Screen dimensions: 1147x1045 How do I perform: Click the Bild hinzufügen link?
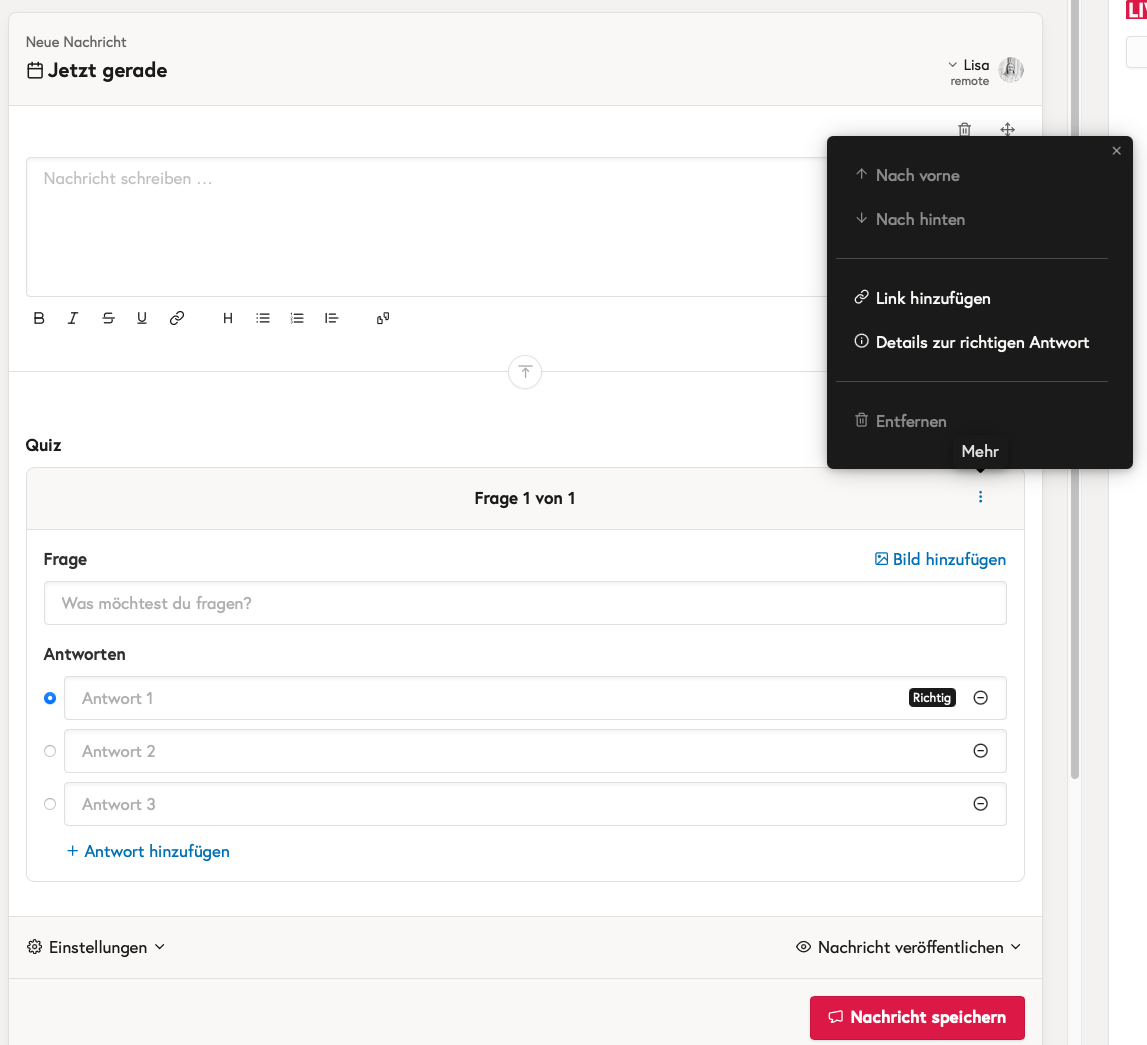click(x=940, y=559)
